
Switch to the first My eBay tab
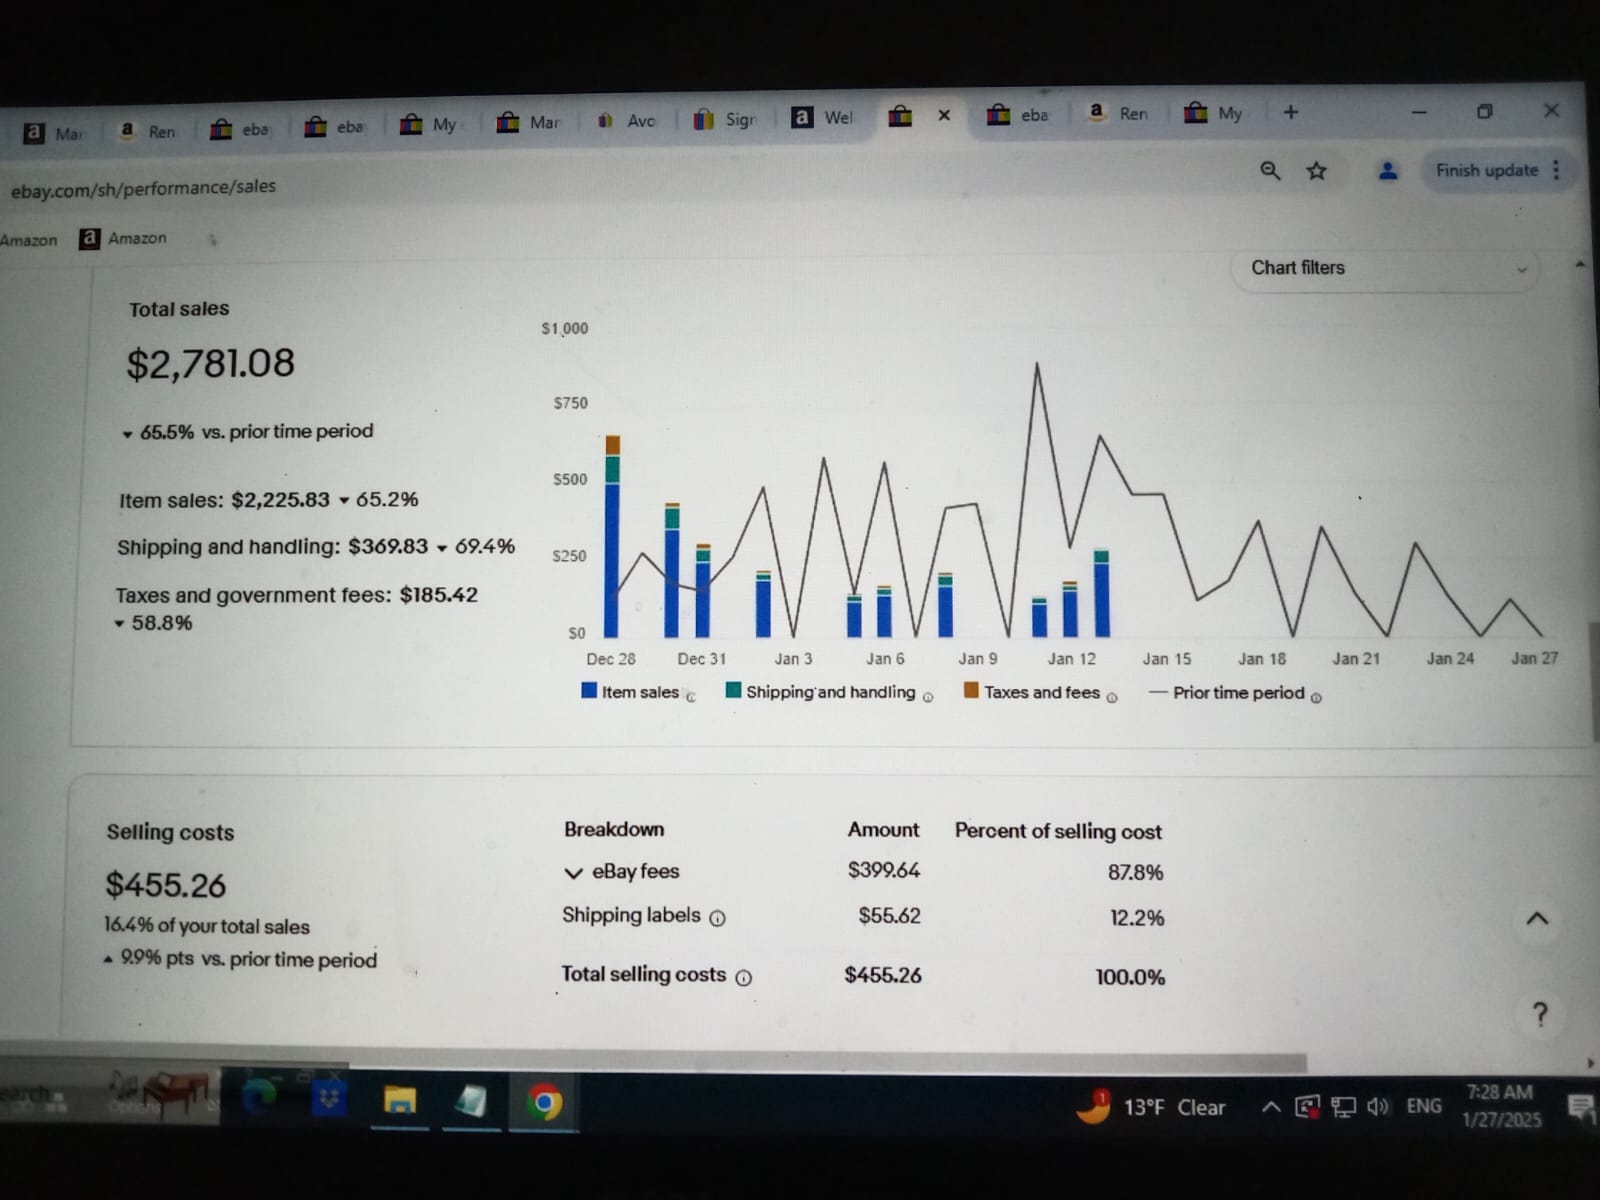[x=428, y=124]
